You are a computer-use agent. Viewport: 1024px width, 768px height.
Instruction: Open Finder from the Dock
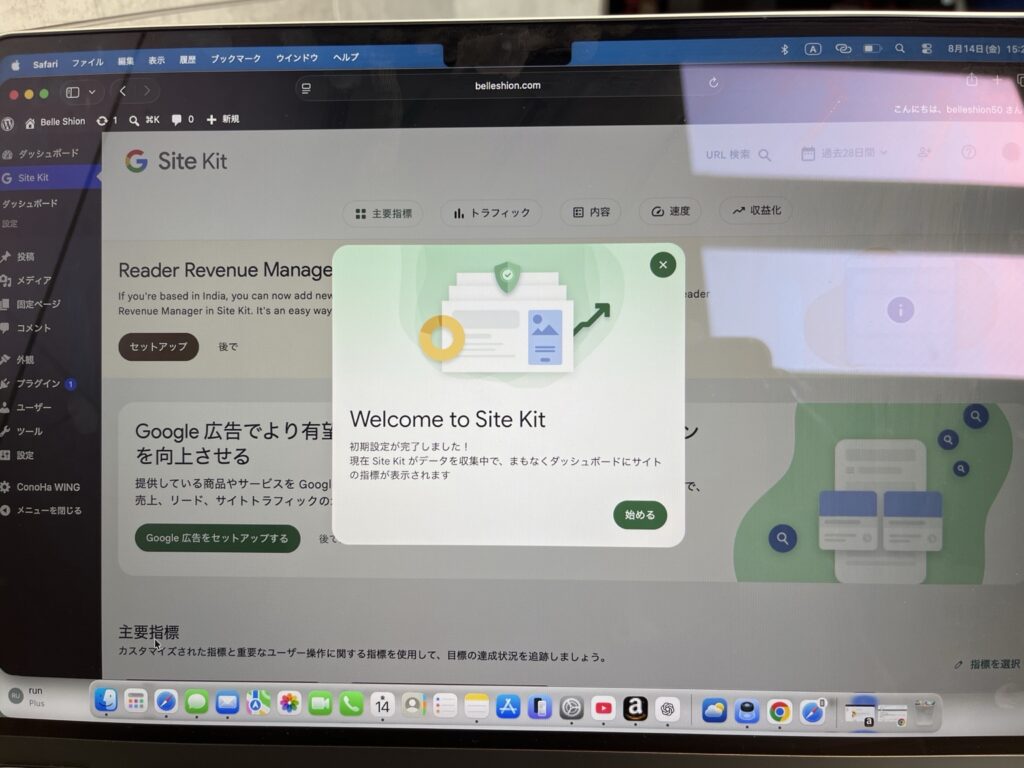pos(106,701)
